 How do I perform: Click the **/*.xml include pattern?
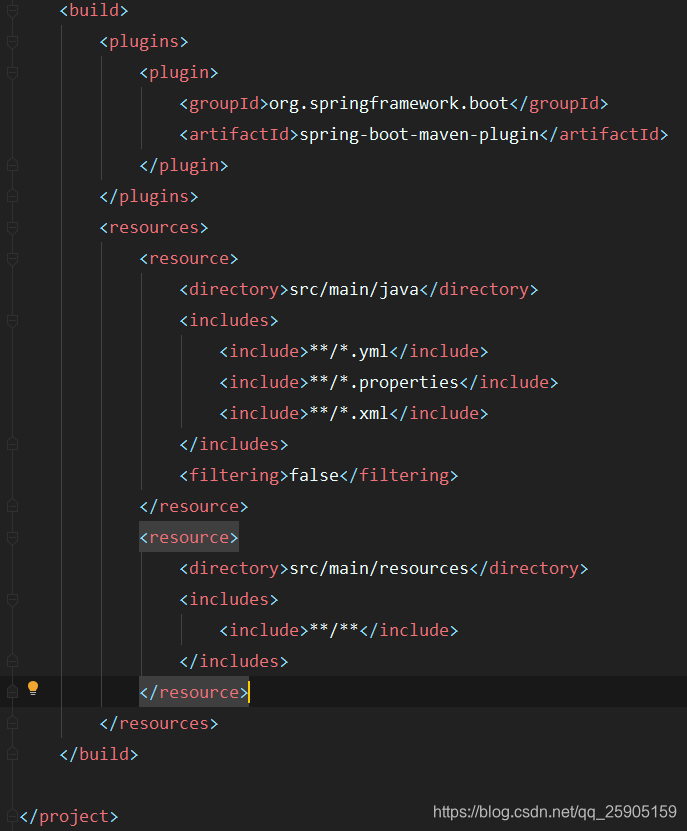pyautogui.click(x=349, y=413)
